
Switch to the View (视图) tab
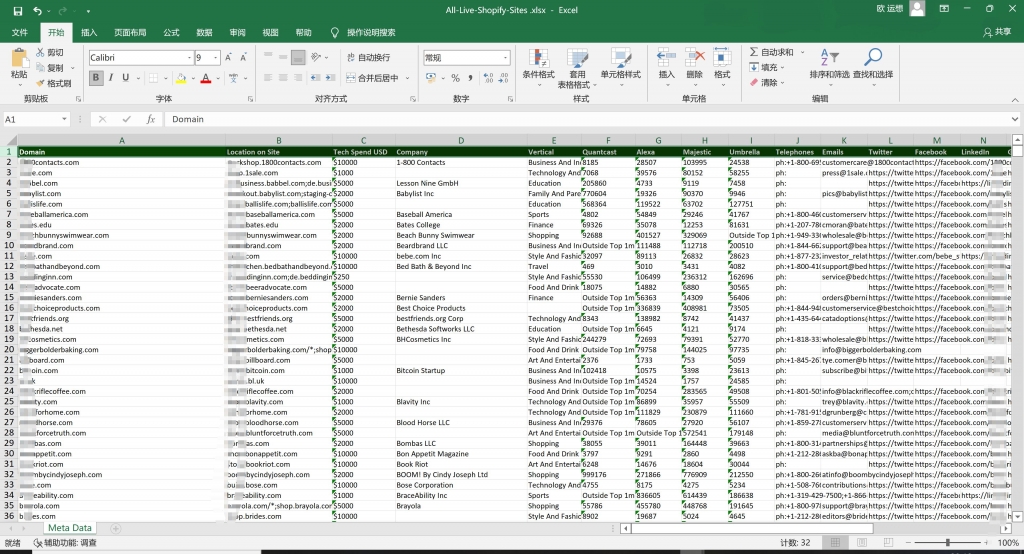coord(270,33)
